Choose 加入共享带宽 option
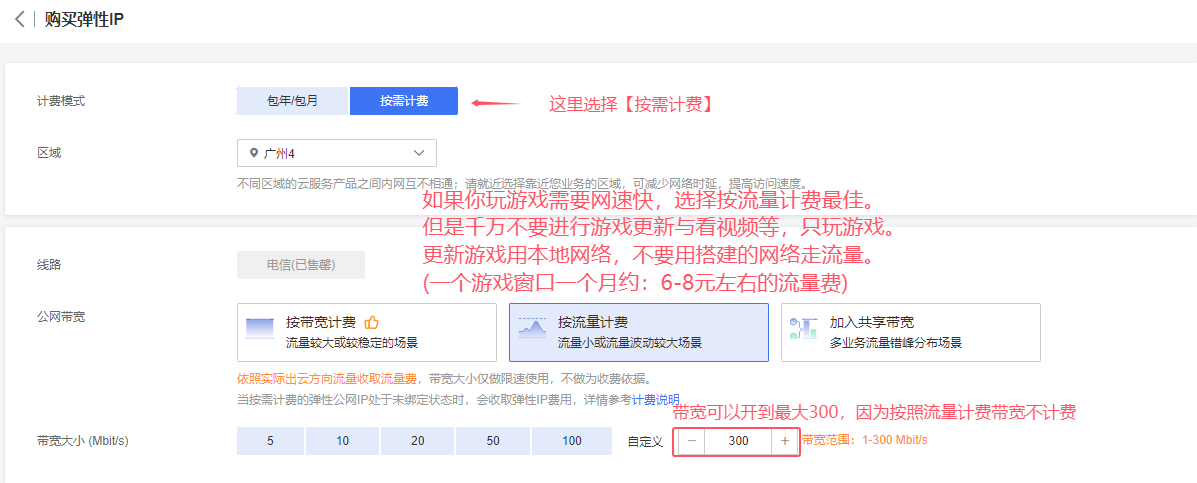Viewport: 1197px width, 483px height. click(x=910, y=332)
